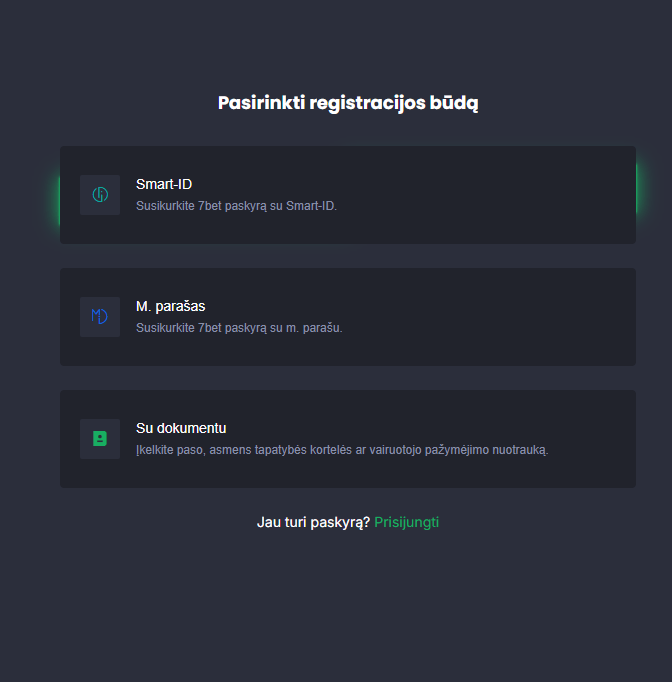Click green glowing right edge of Smart-ID card
Screen dimensions: 672x682
click(639, 189)
